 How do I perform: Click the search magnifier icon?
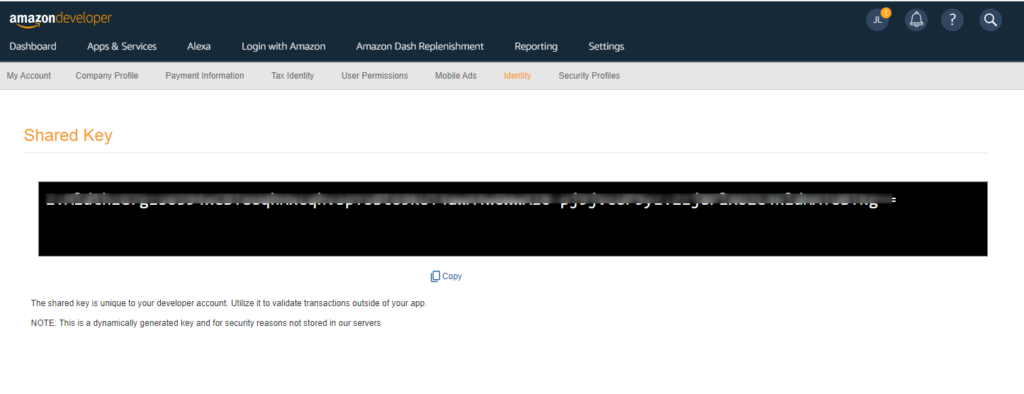coord(990,20)
